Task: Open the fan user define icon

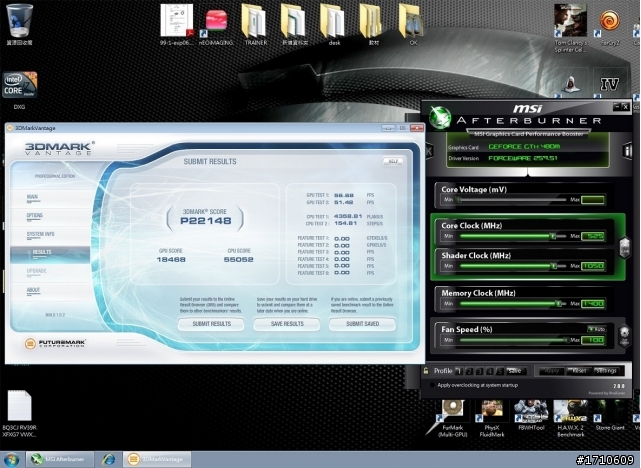Action: coord(624,336)
